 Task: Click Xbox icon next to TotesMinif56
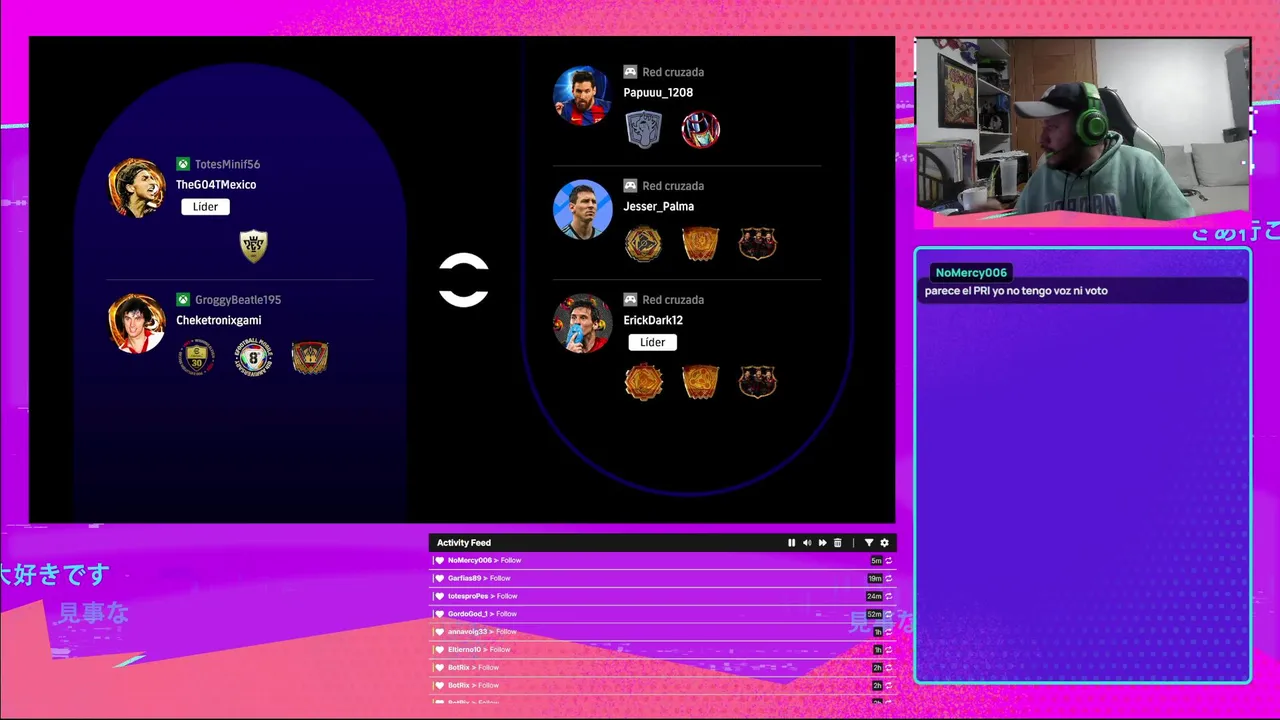[183, 164]
